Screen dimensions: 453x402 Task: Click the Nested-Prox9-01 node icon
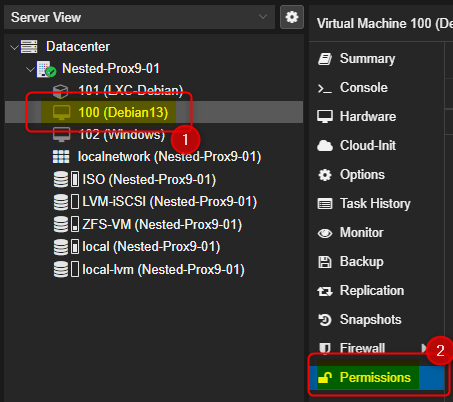(x=46, y=69)
